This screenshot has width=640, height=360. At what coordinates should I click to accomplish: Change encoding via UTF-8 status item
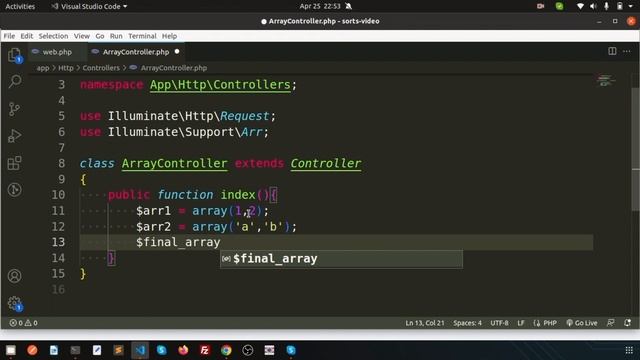click(x=499, y=323)
